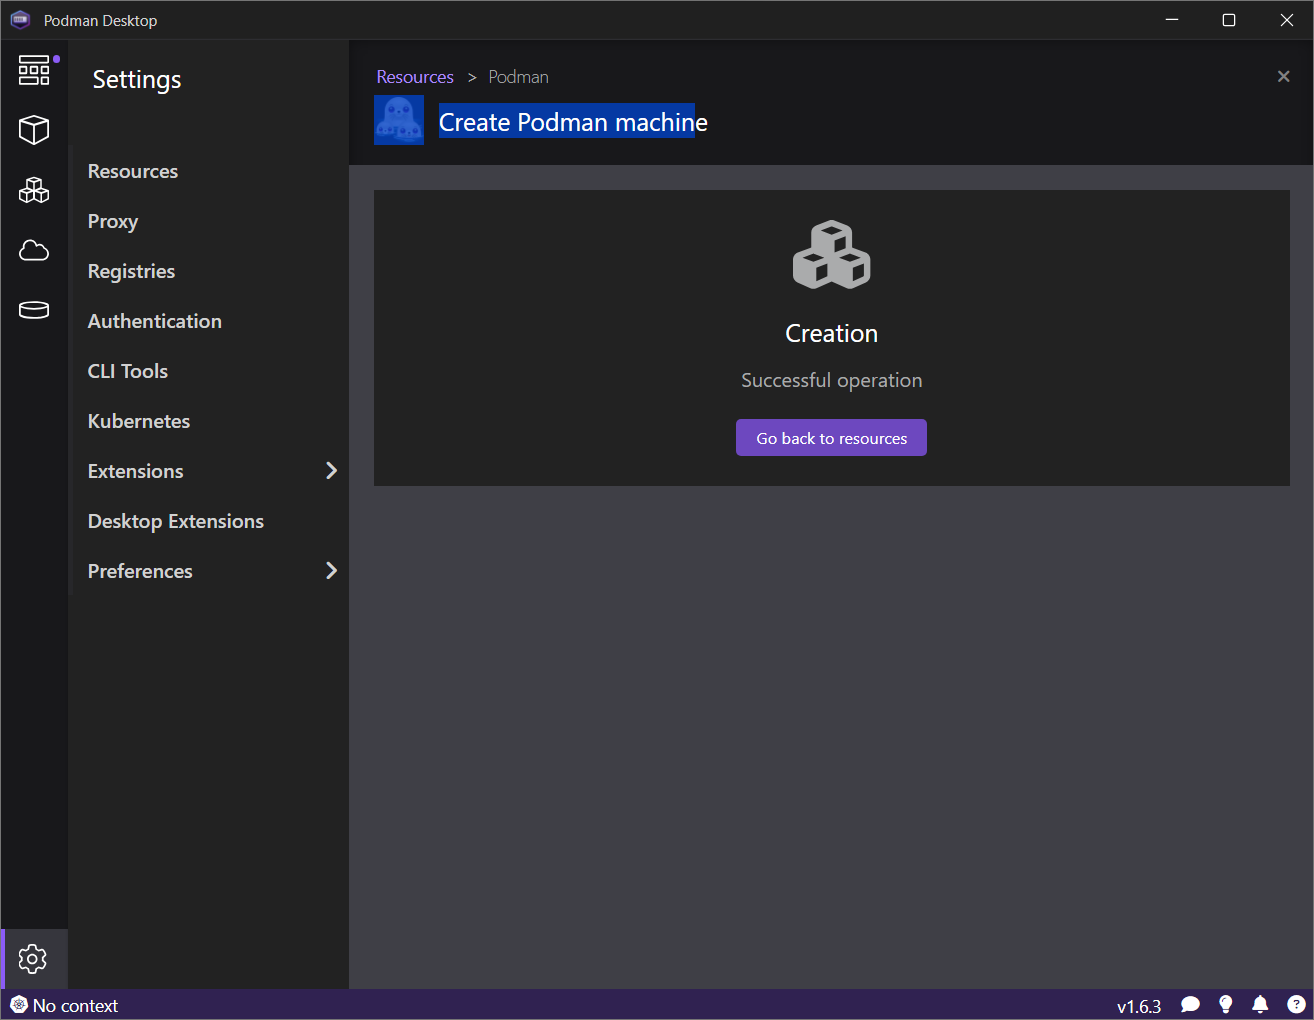
Task: Expand the Extensions submenu chevron
Action: tap(331, 471)
